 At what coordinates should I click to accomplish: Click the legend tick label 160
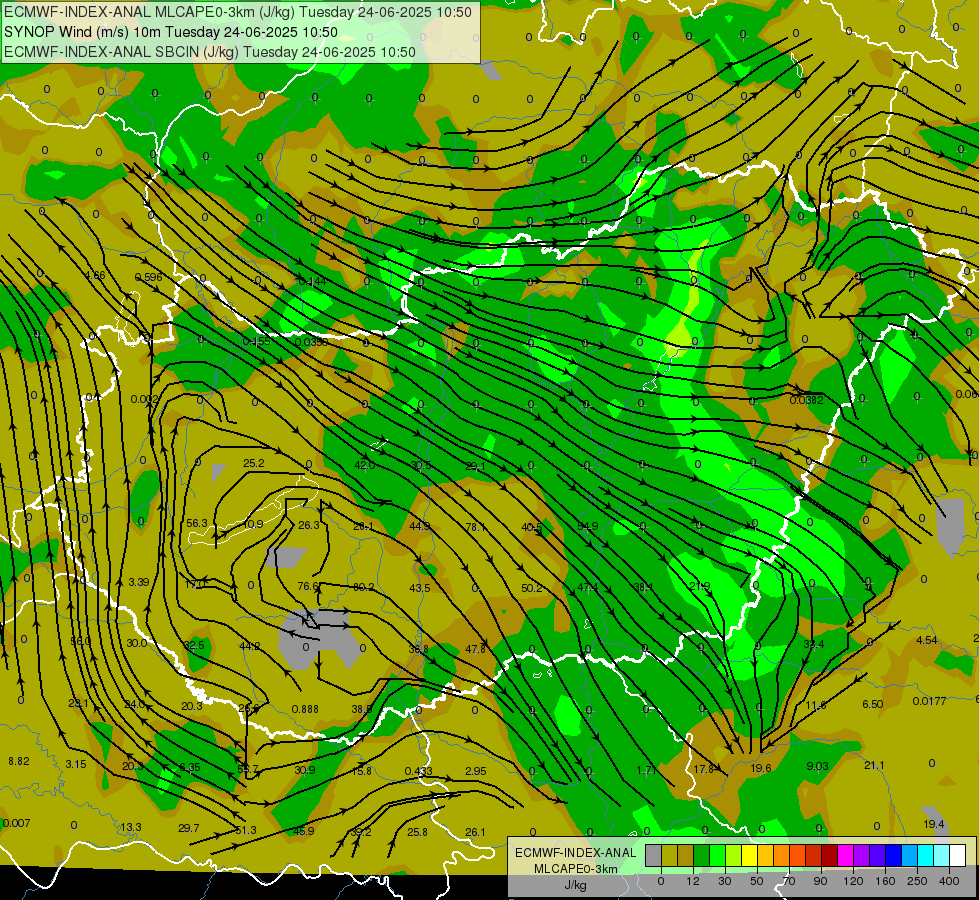click(885, 881)
